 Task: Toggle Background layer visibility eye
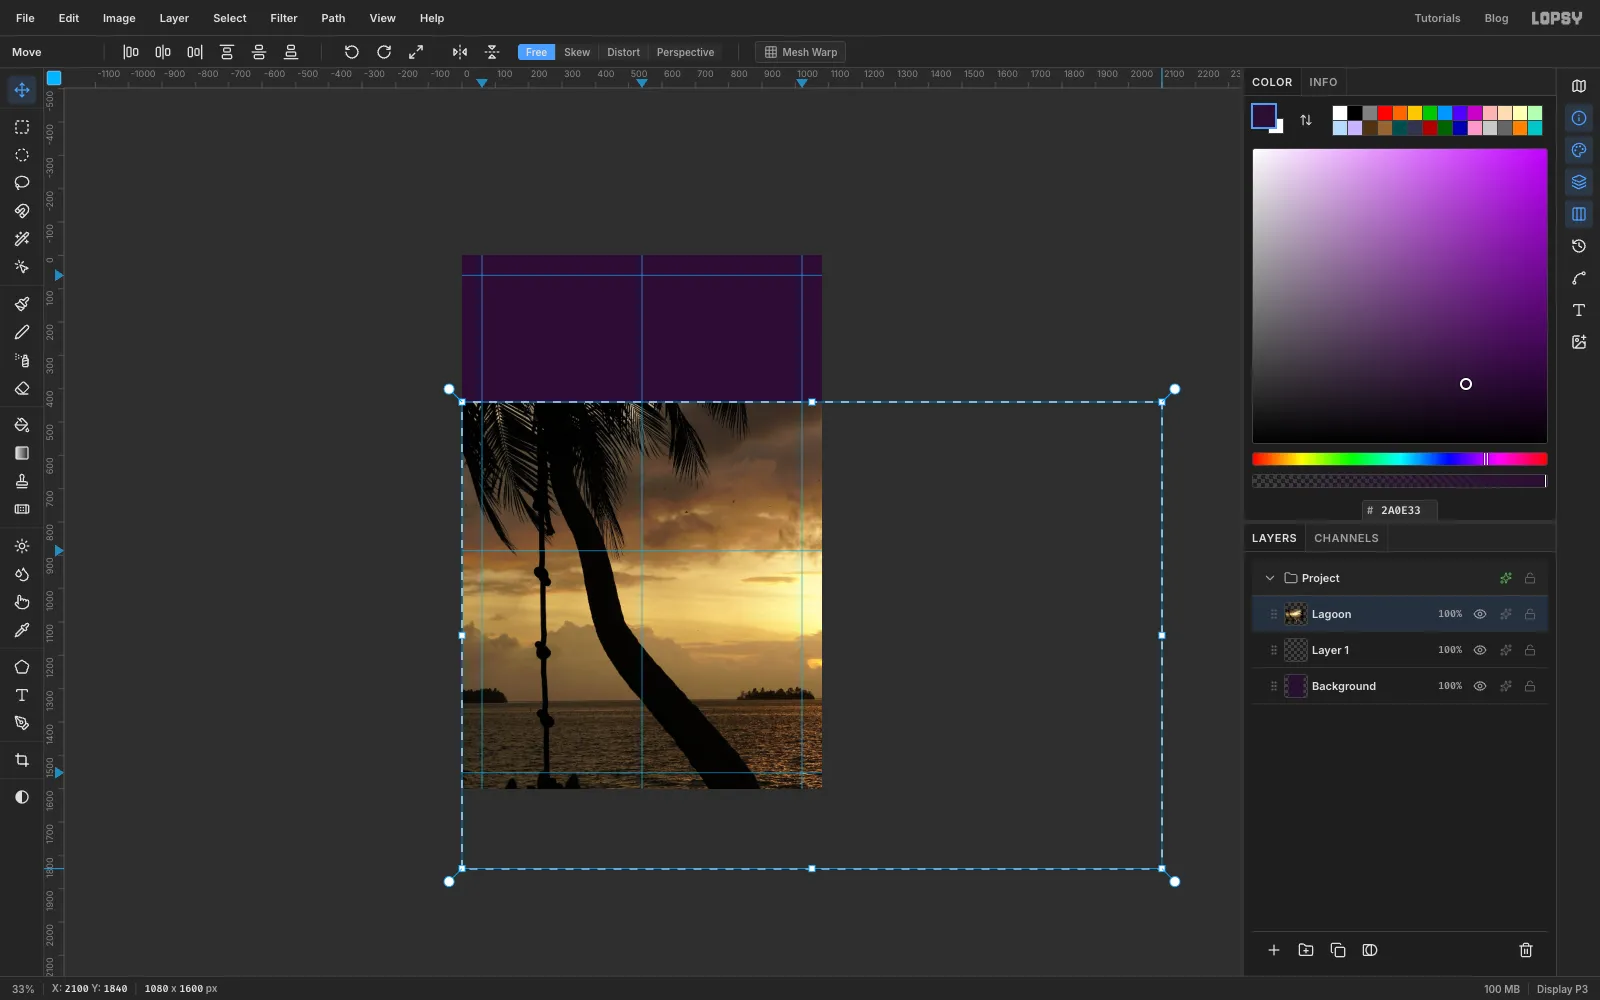[x=1480, y=686]
